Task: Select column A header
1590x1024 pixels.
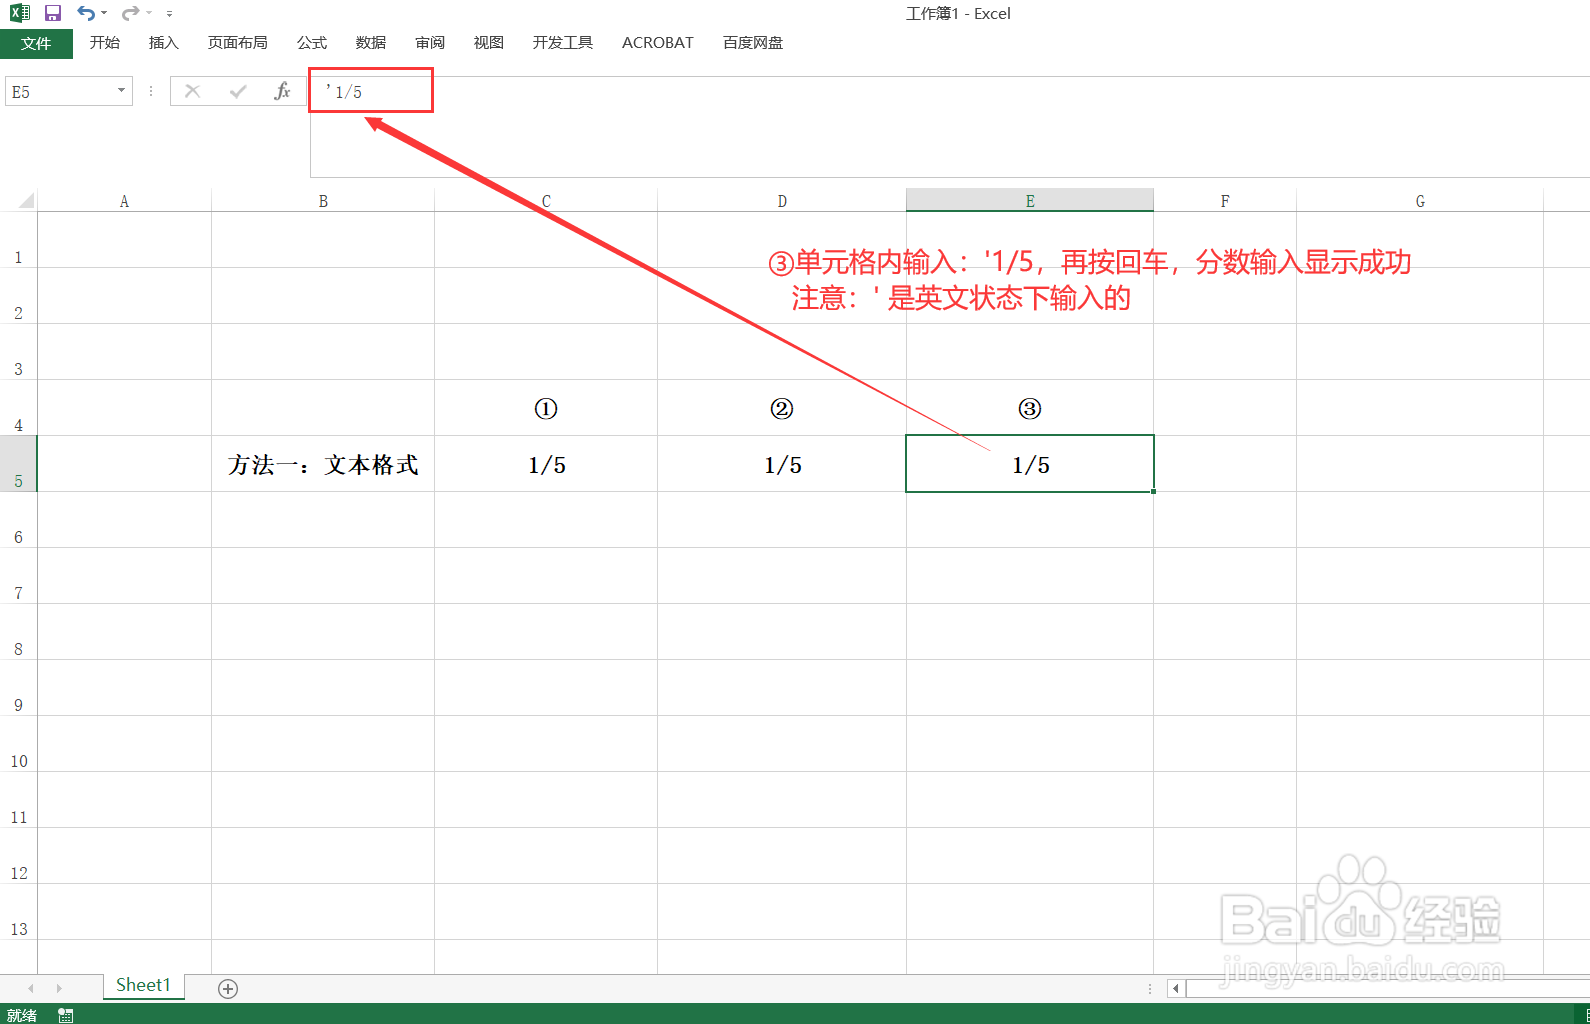Action: click(124, 201)
